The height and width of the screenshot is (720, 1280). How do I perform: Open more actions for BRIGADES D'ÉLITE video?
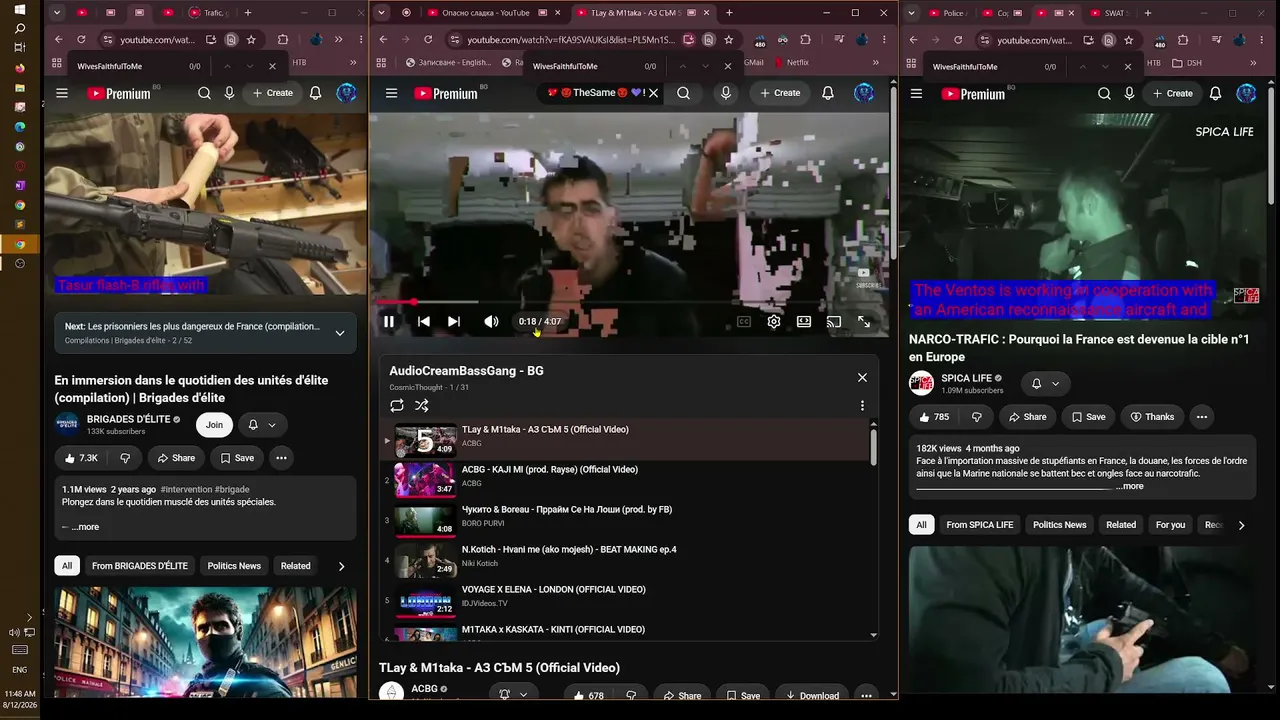tap(281, 458)
